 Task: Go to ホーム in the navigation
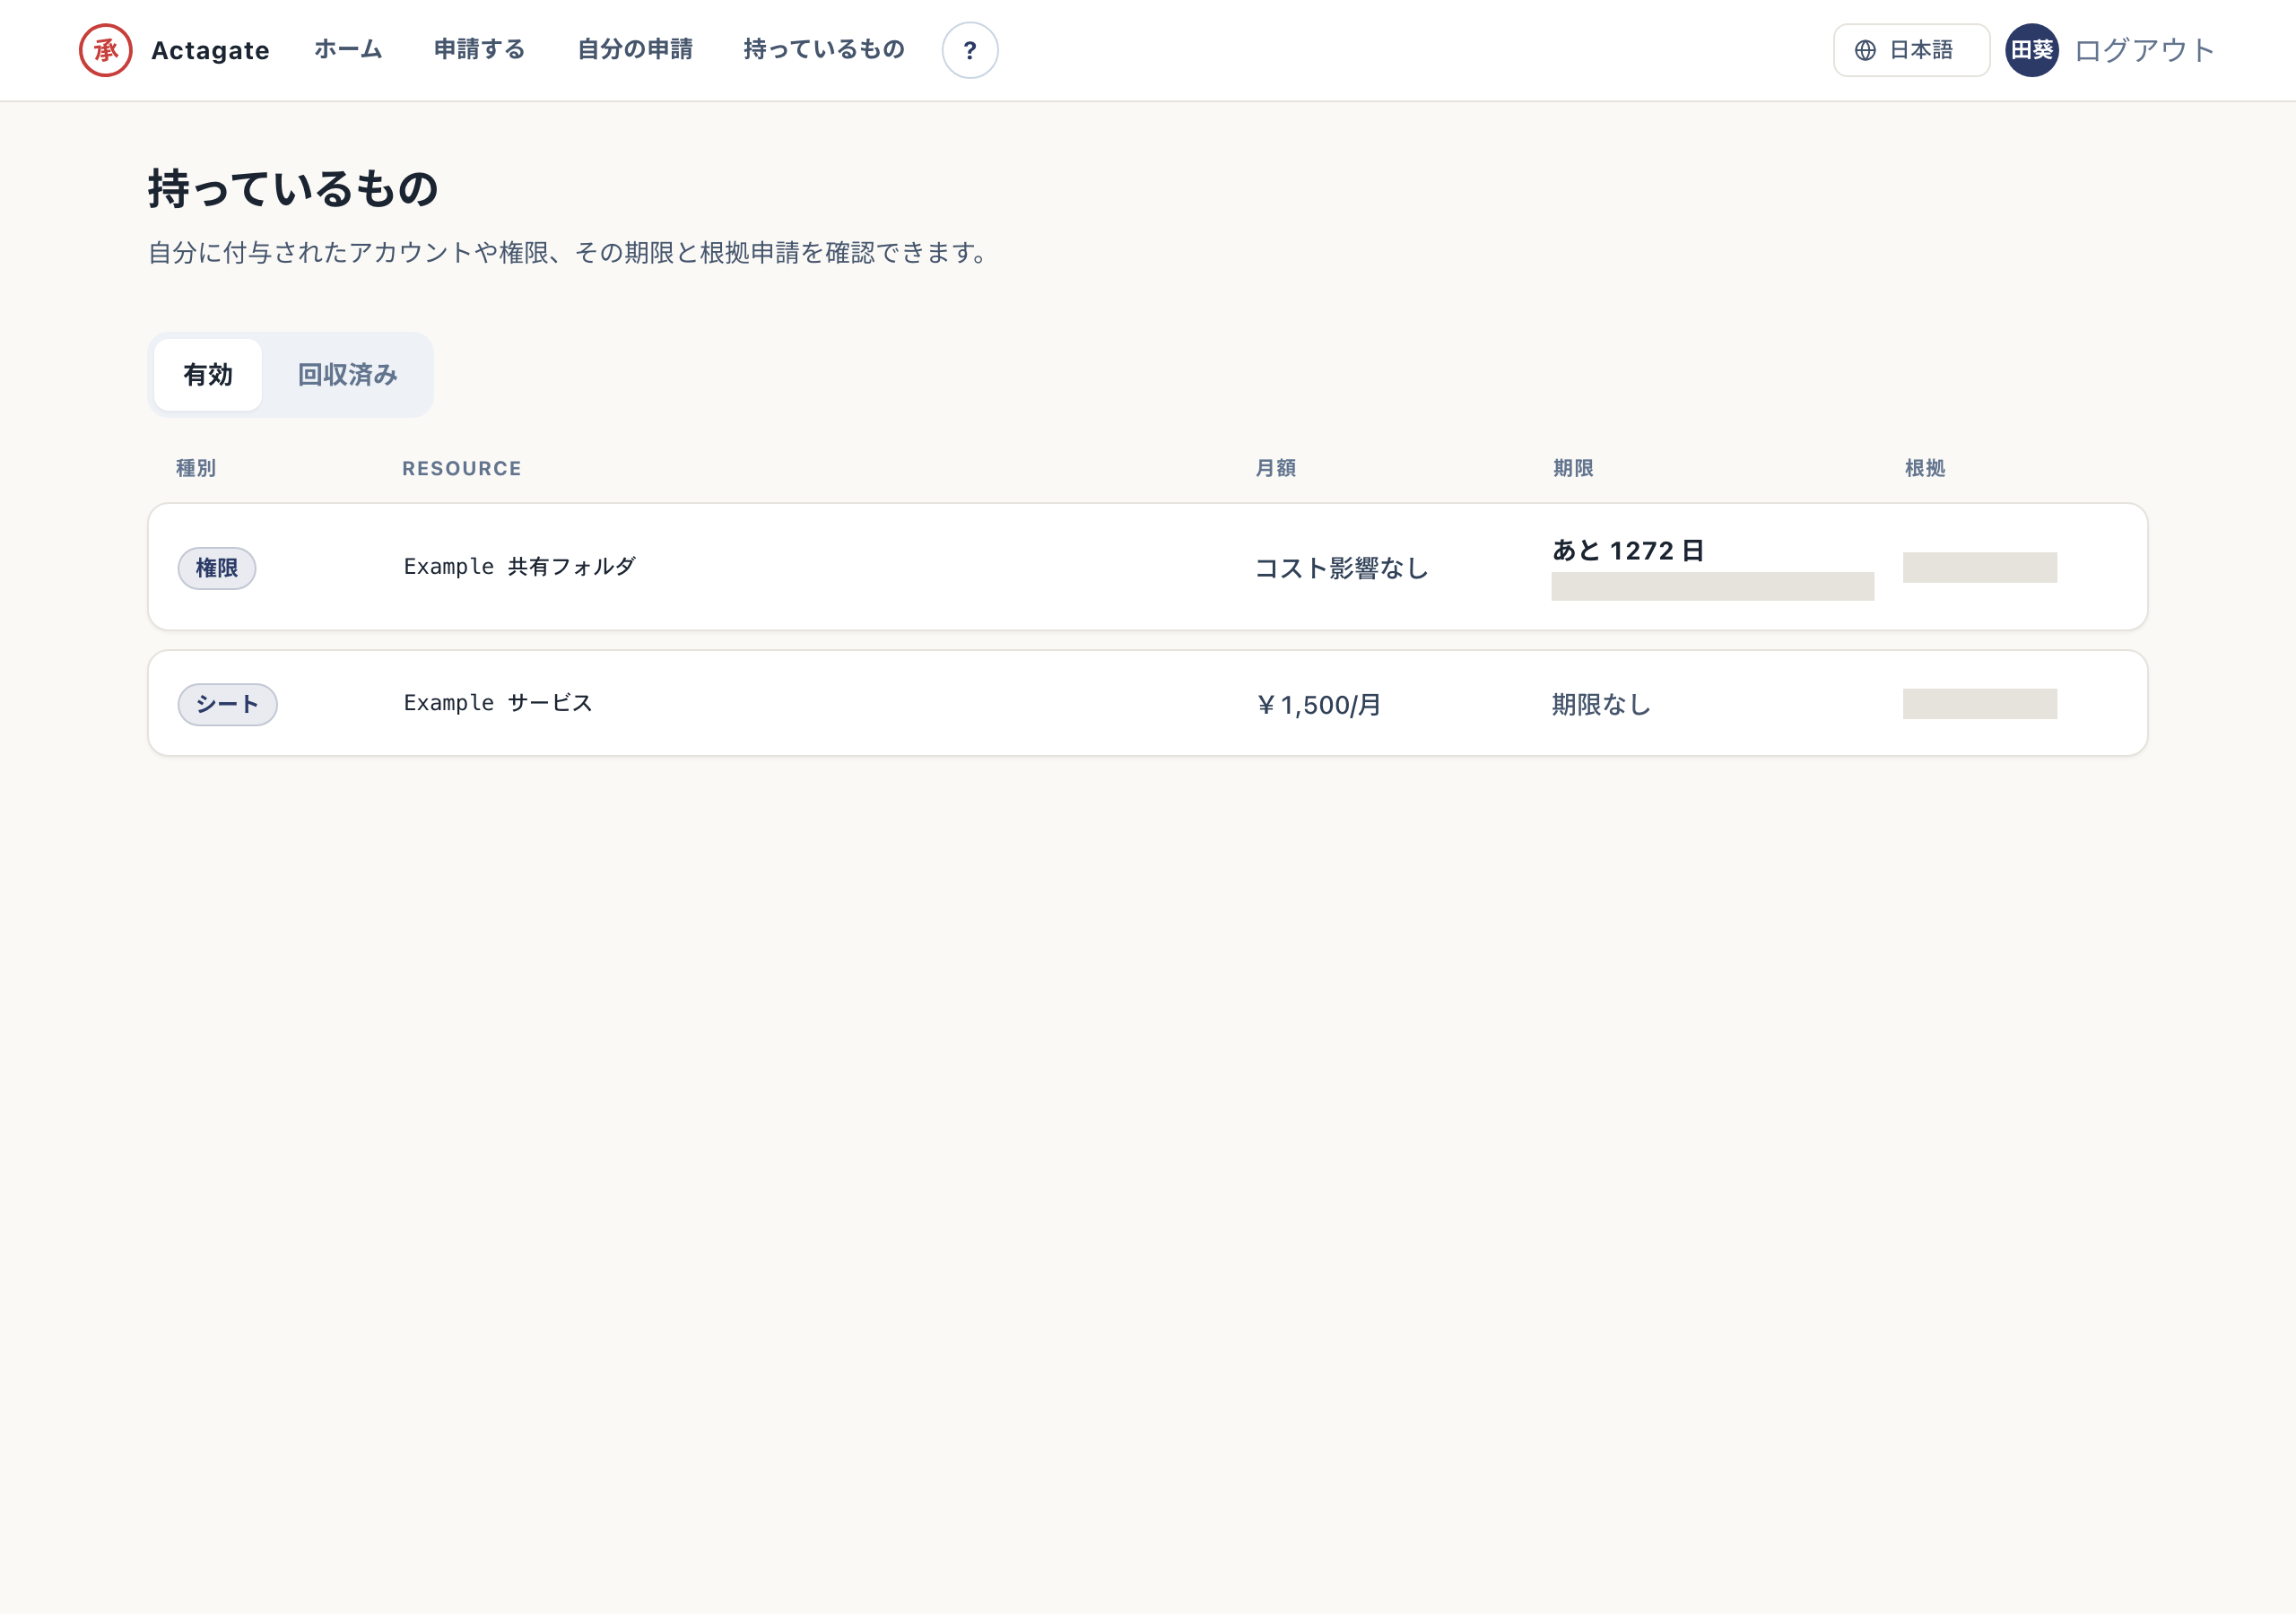pyautogui.click(x=348, y=49)
